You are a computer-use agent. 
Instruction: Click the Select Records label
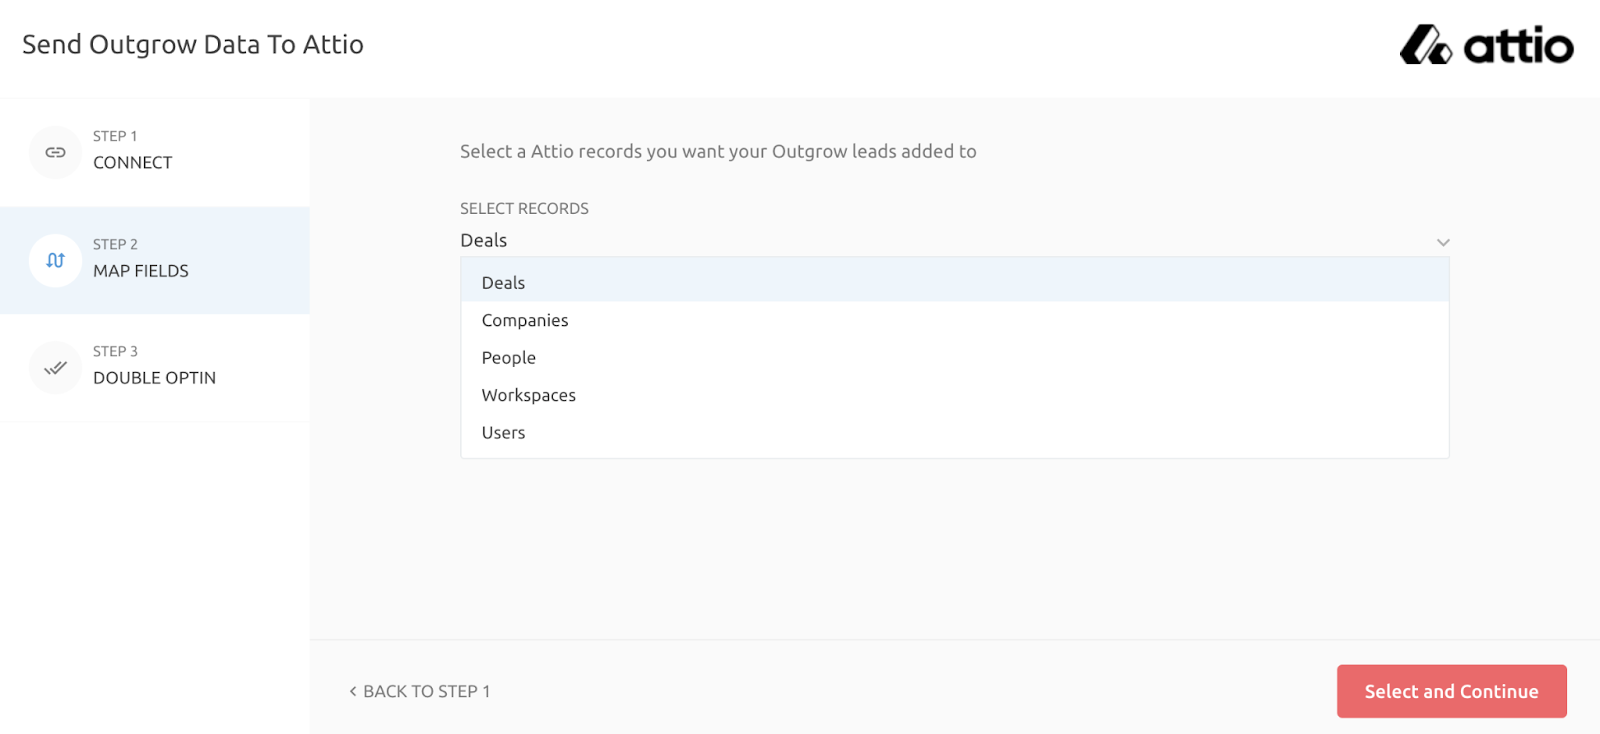click(x=524, y=208)
